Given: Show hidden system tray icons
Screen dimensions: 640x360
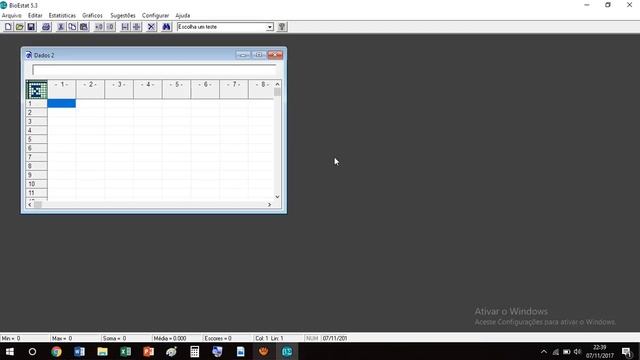Looking at the screenshot, I should [544, 352].
